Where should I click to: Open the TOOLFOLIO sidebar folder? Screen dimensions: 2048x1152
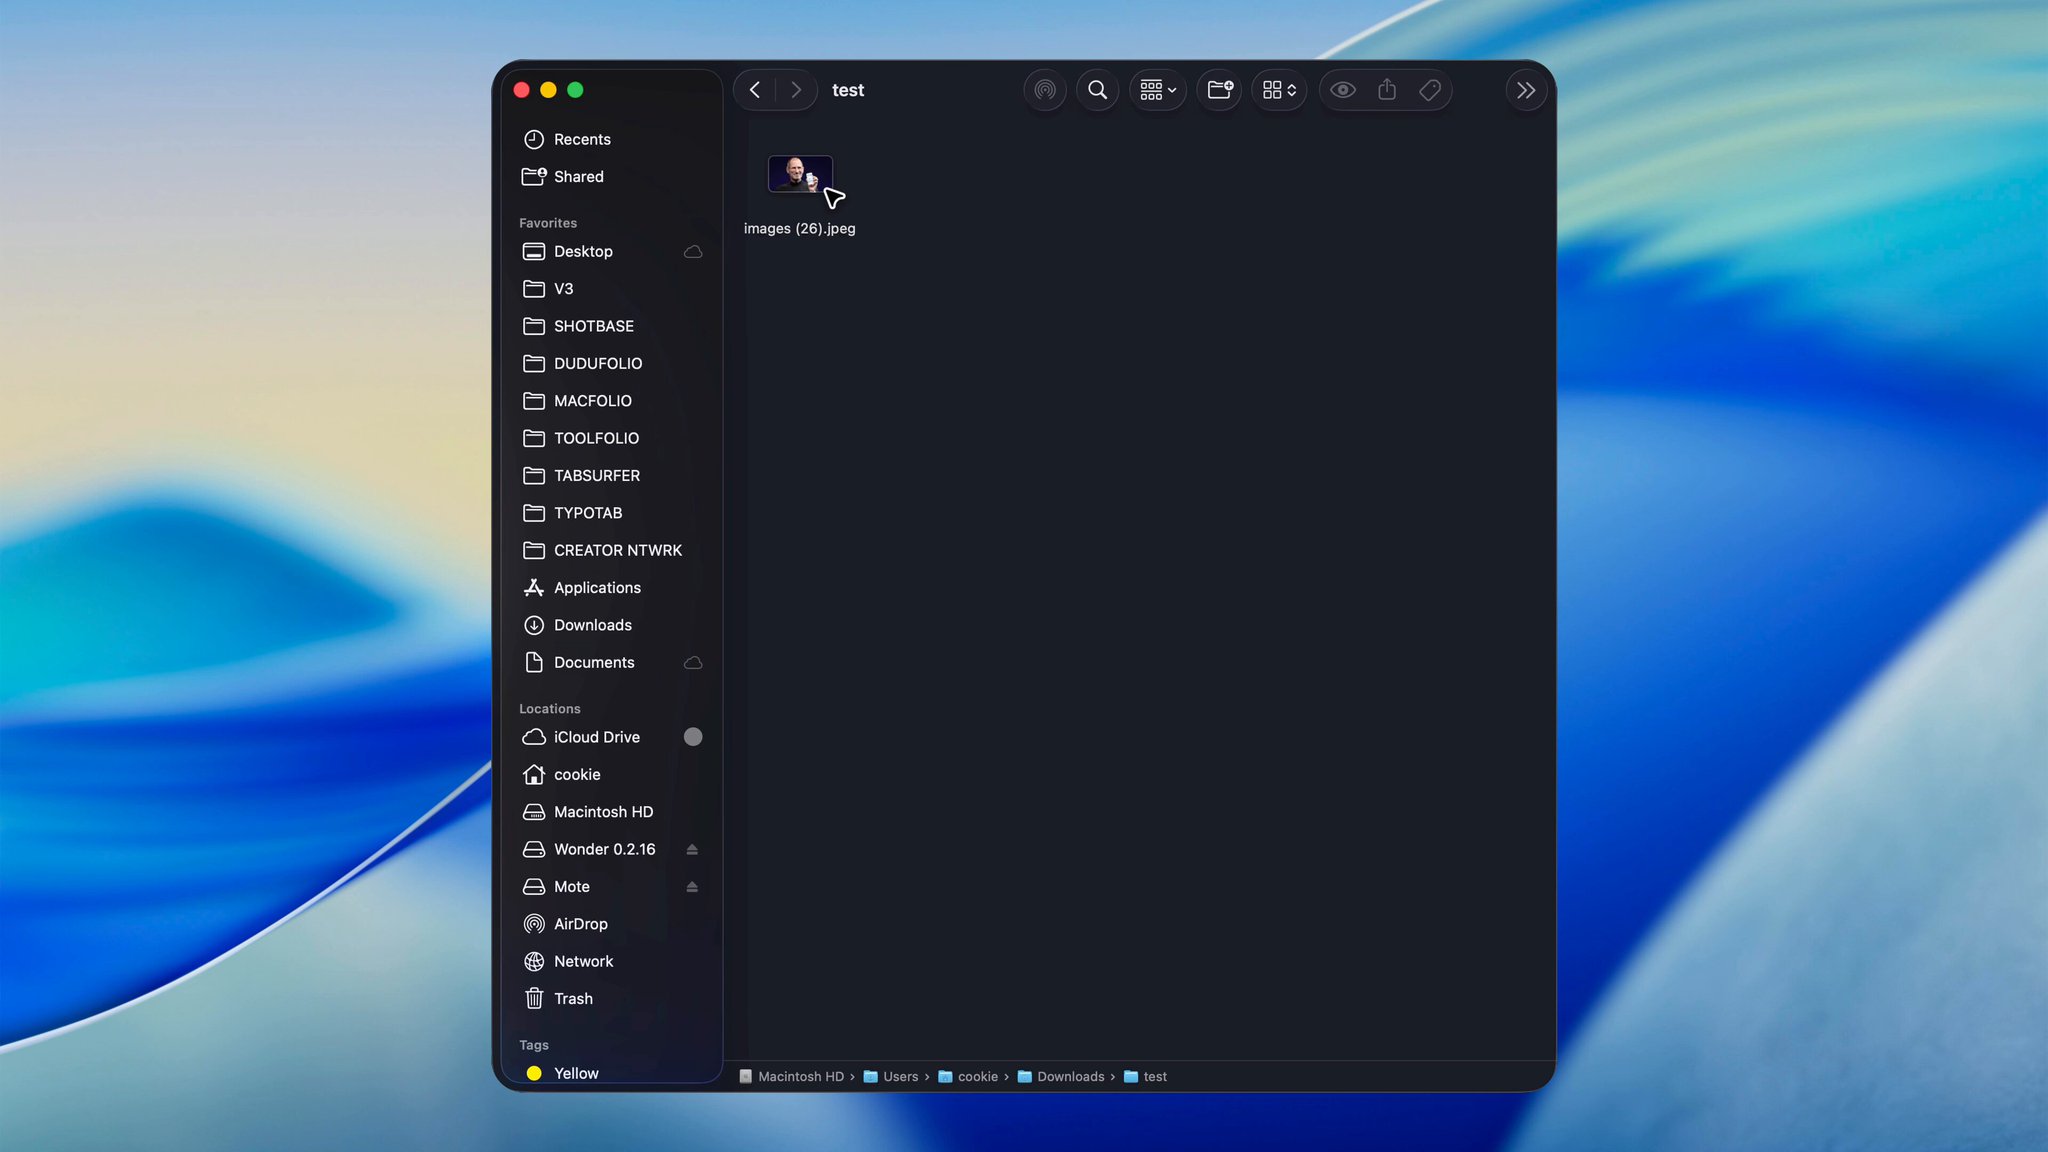pyautogui.click(x=612, y=438)
